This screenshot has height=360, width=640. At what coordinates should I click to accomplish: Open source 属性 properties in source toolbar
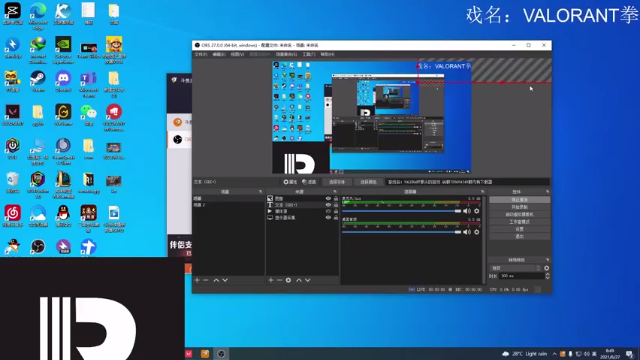(x=291, y=182)
